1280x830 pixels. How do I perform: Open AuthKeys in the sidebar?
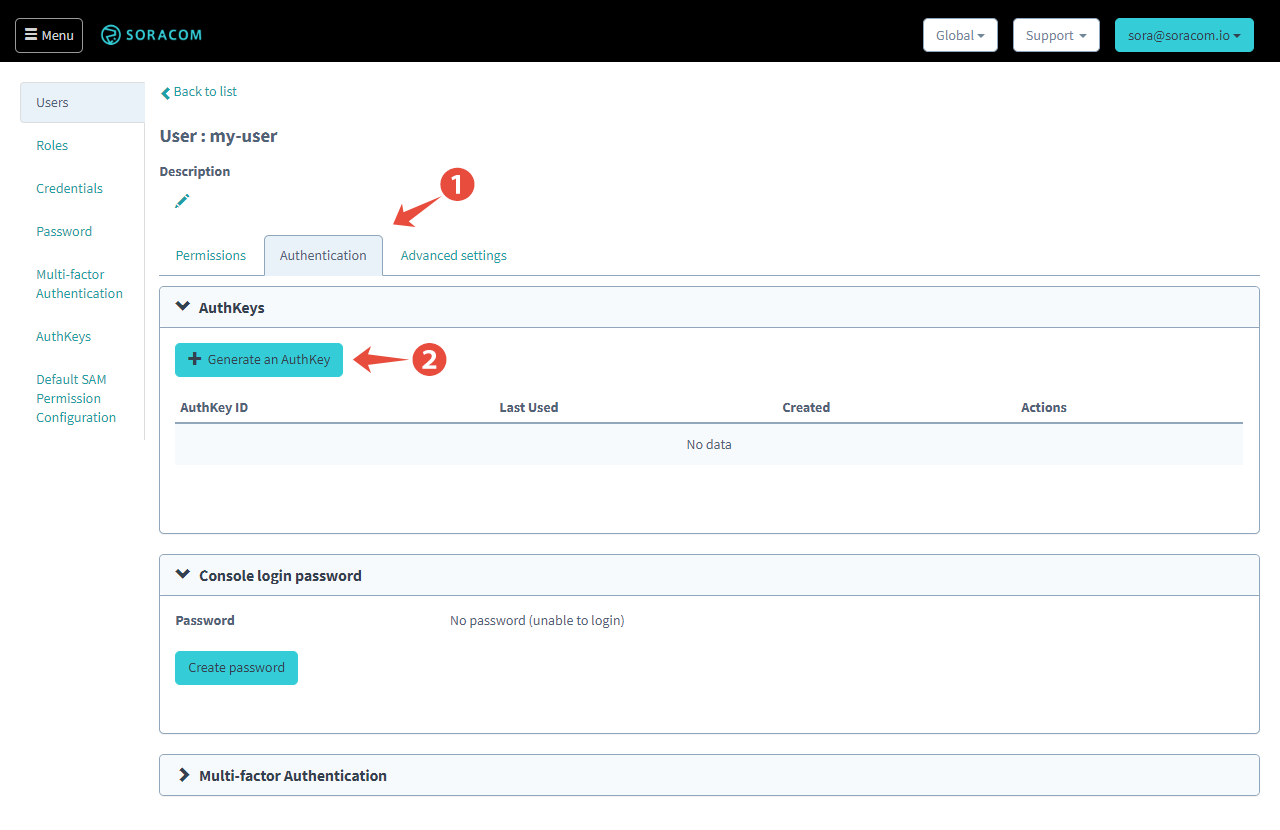[x=63, y=336]
